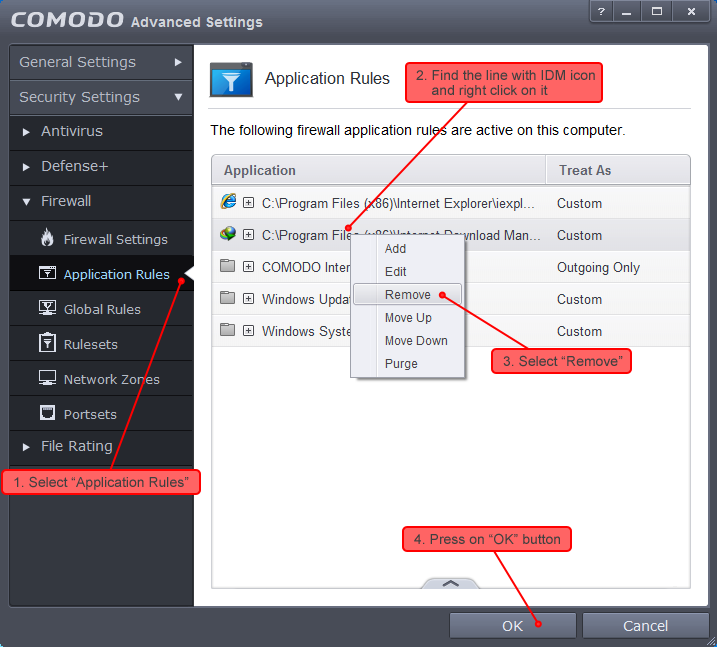Click the COMODO Inter... row text

pos(306,267)
